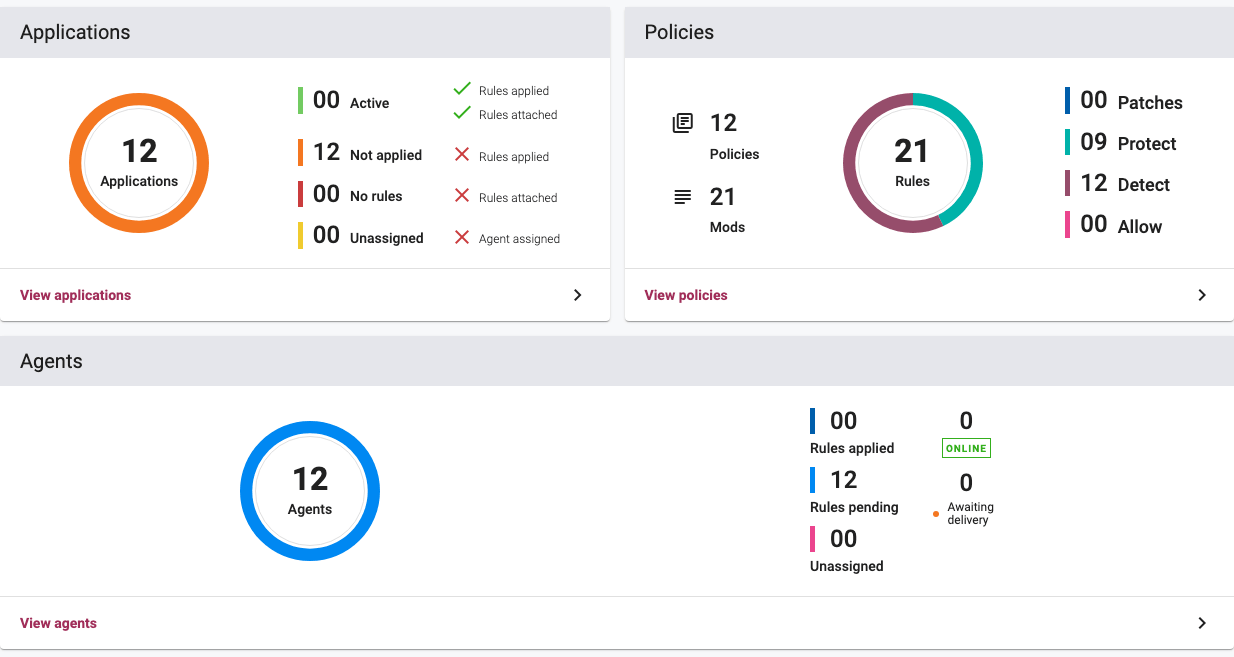This screenshot has height=657, width=1234.
Task: Click the chevron arrow beside View agents
Action: (1202, 623)
